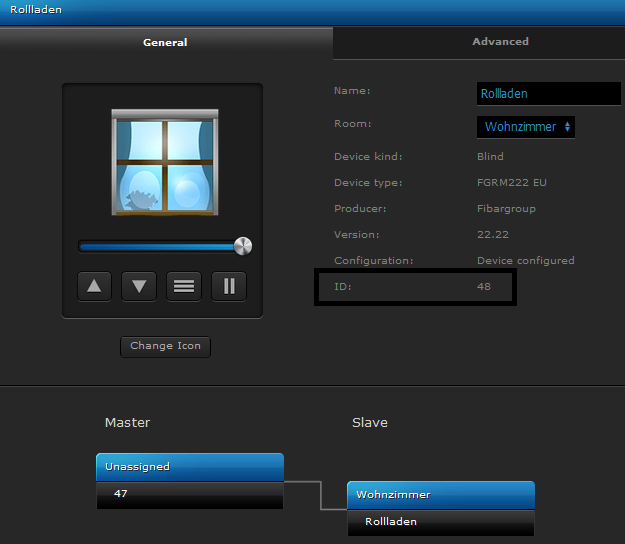Click the window blind device image
Viewport: 625px width, 544px height.
pyautogui.click(x=163, y=162)
